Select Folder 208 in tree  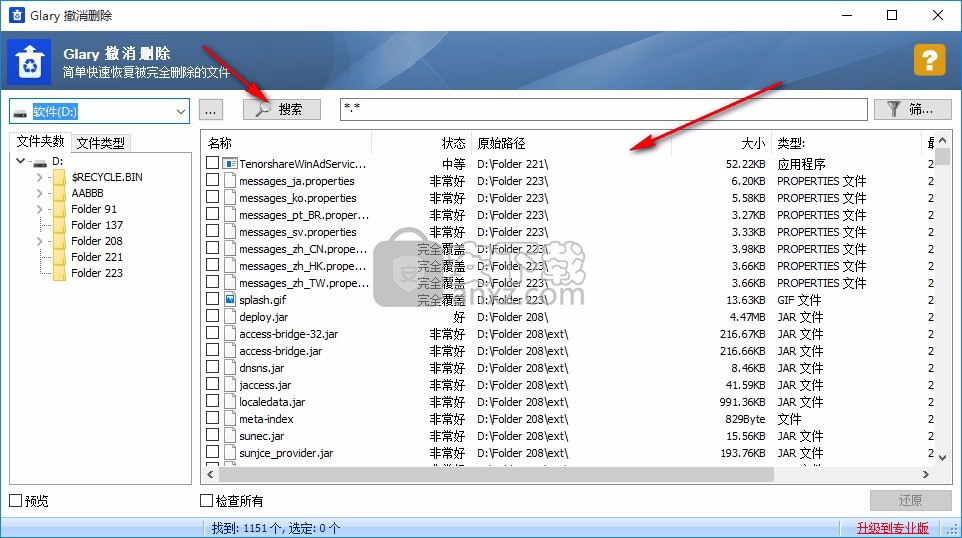(97, 241)
